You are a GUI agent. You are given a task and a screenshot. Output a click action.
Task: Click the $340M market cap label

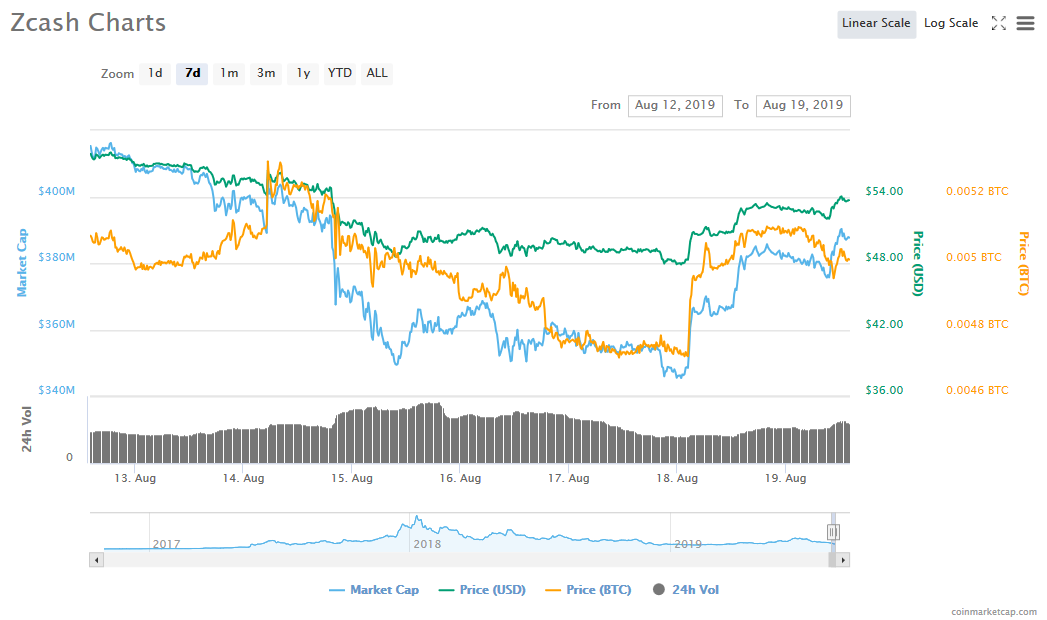point(57,390)
